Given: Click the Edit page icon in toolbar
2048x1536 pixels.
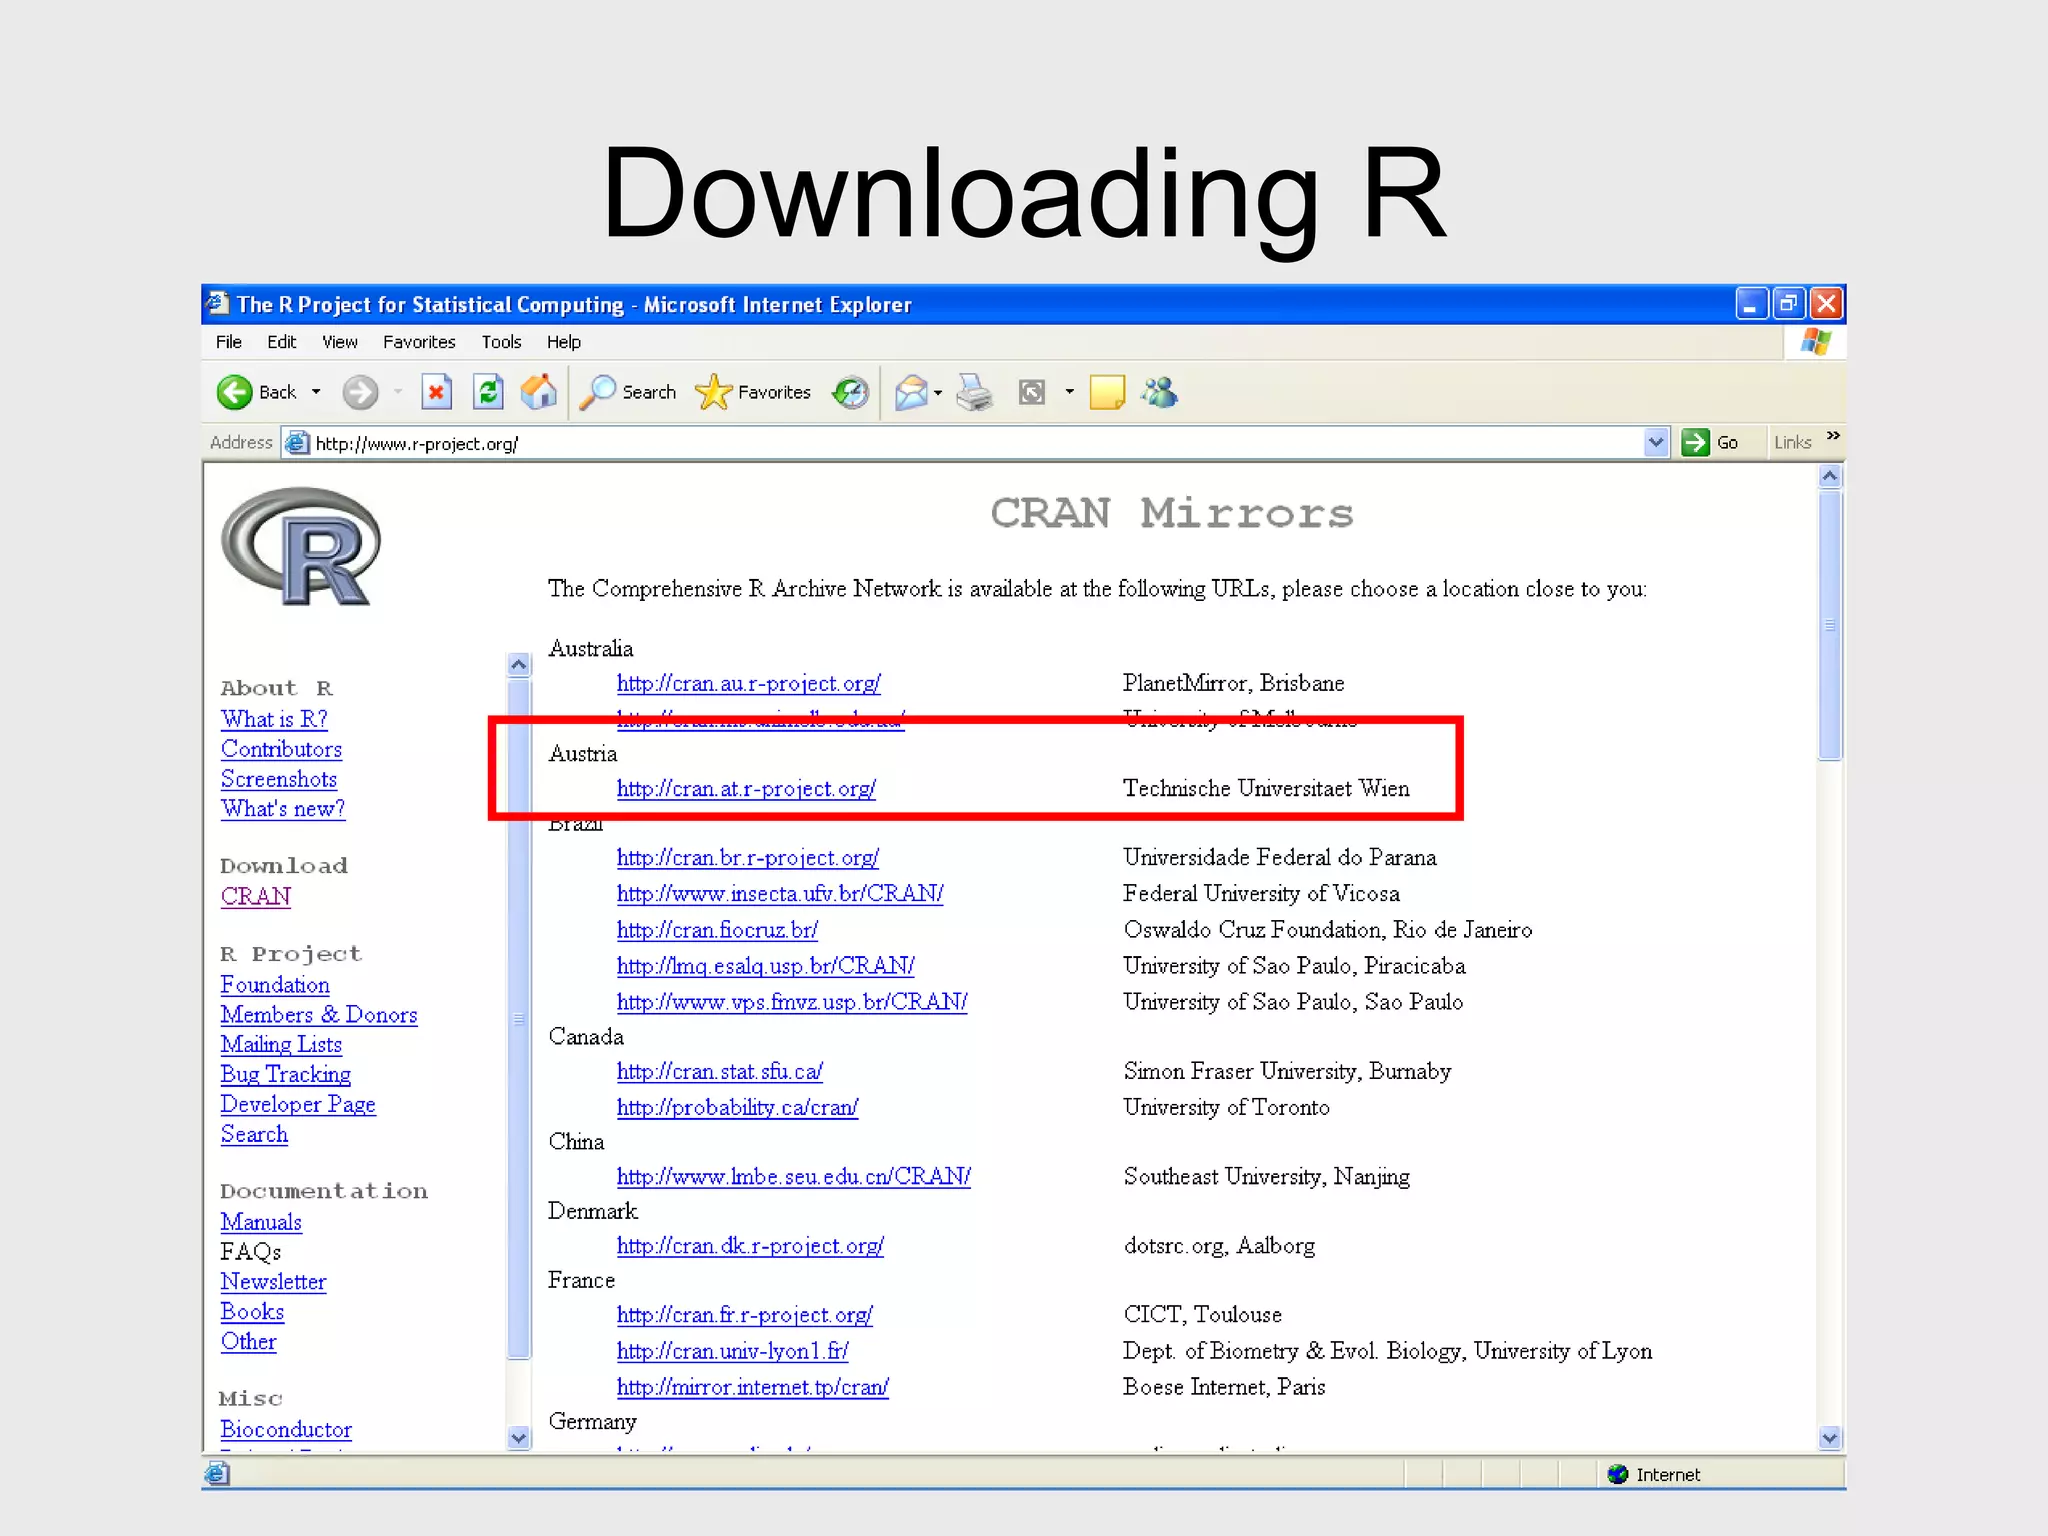Looking at the screenshot, I should click(x=1032, y=392).
